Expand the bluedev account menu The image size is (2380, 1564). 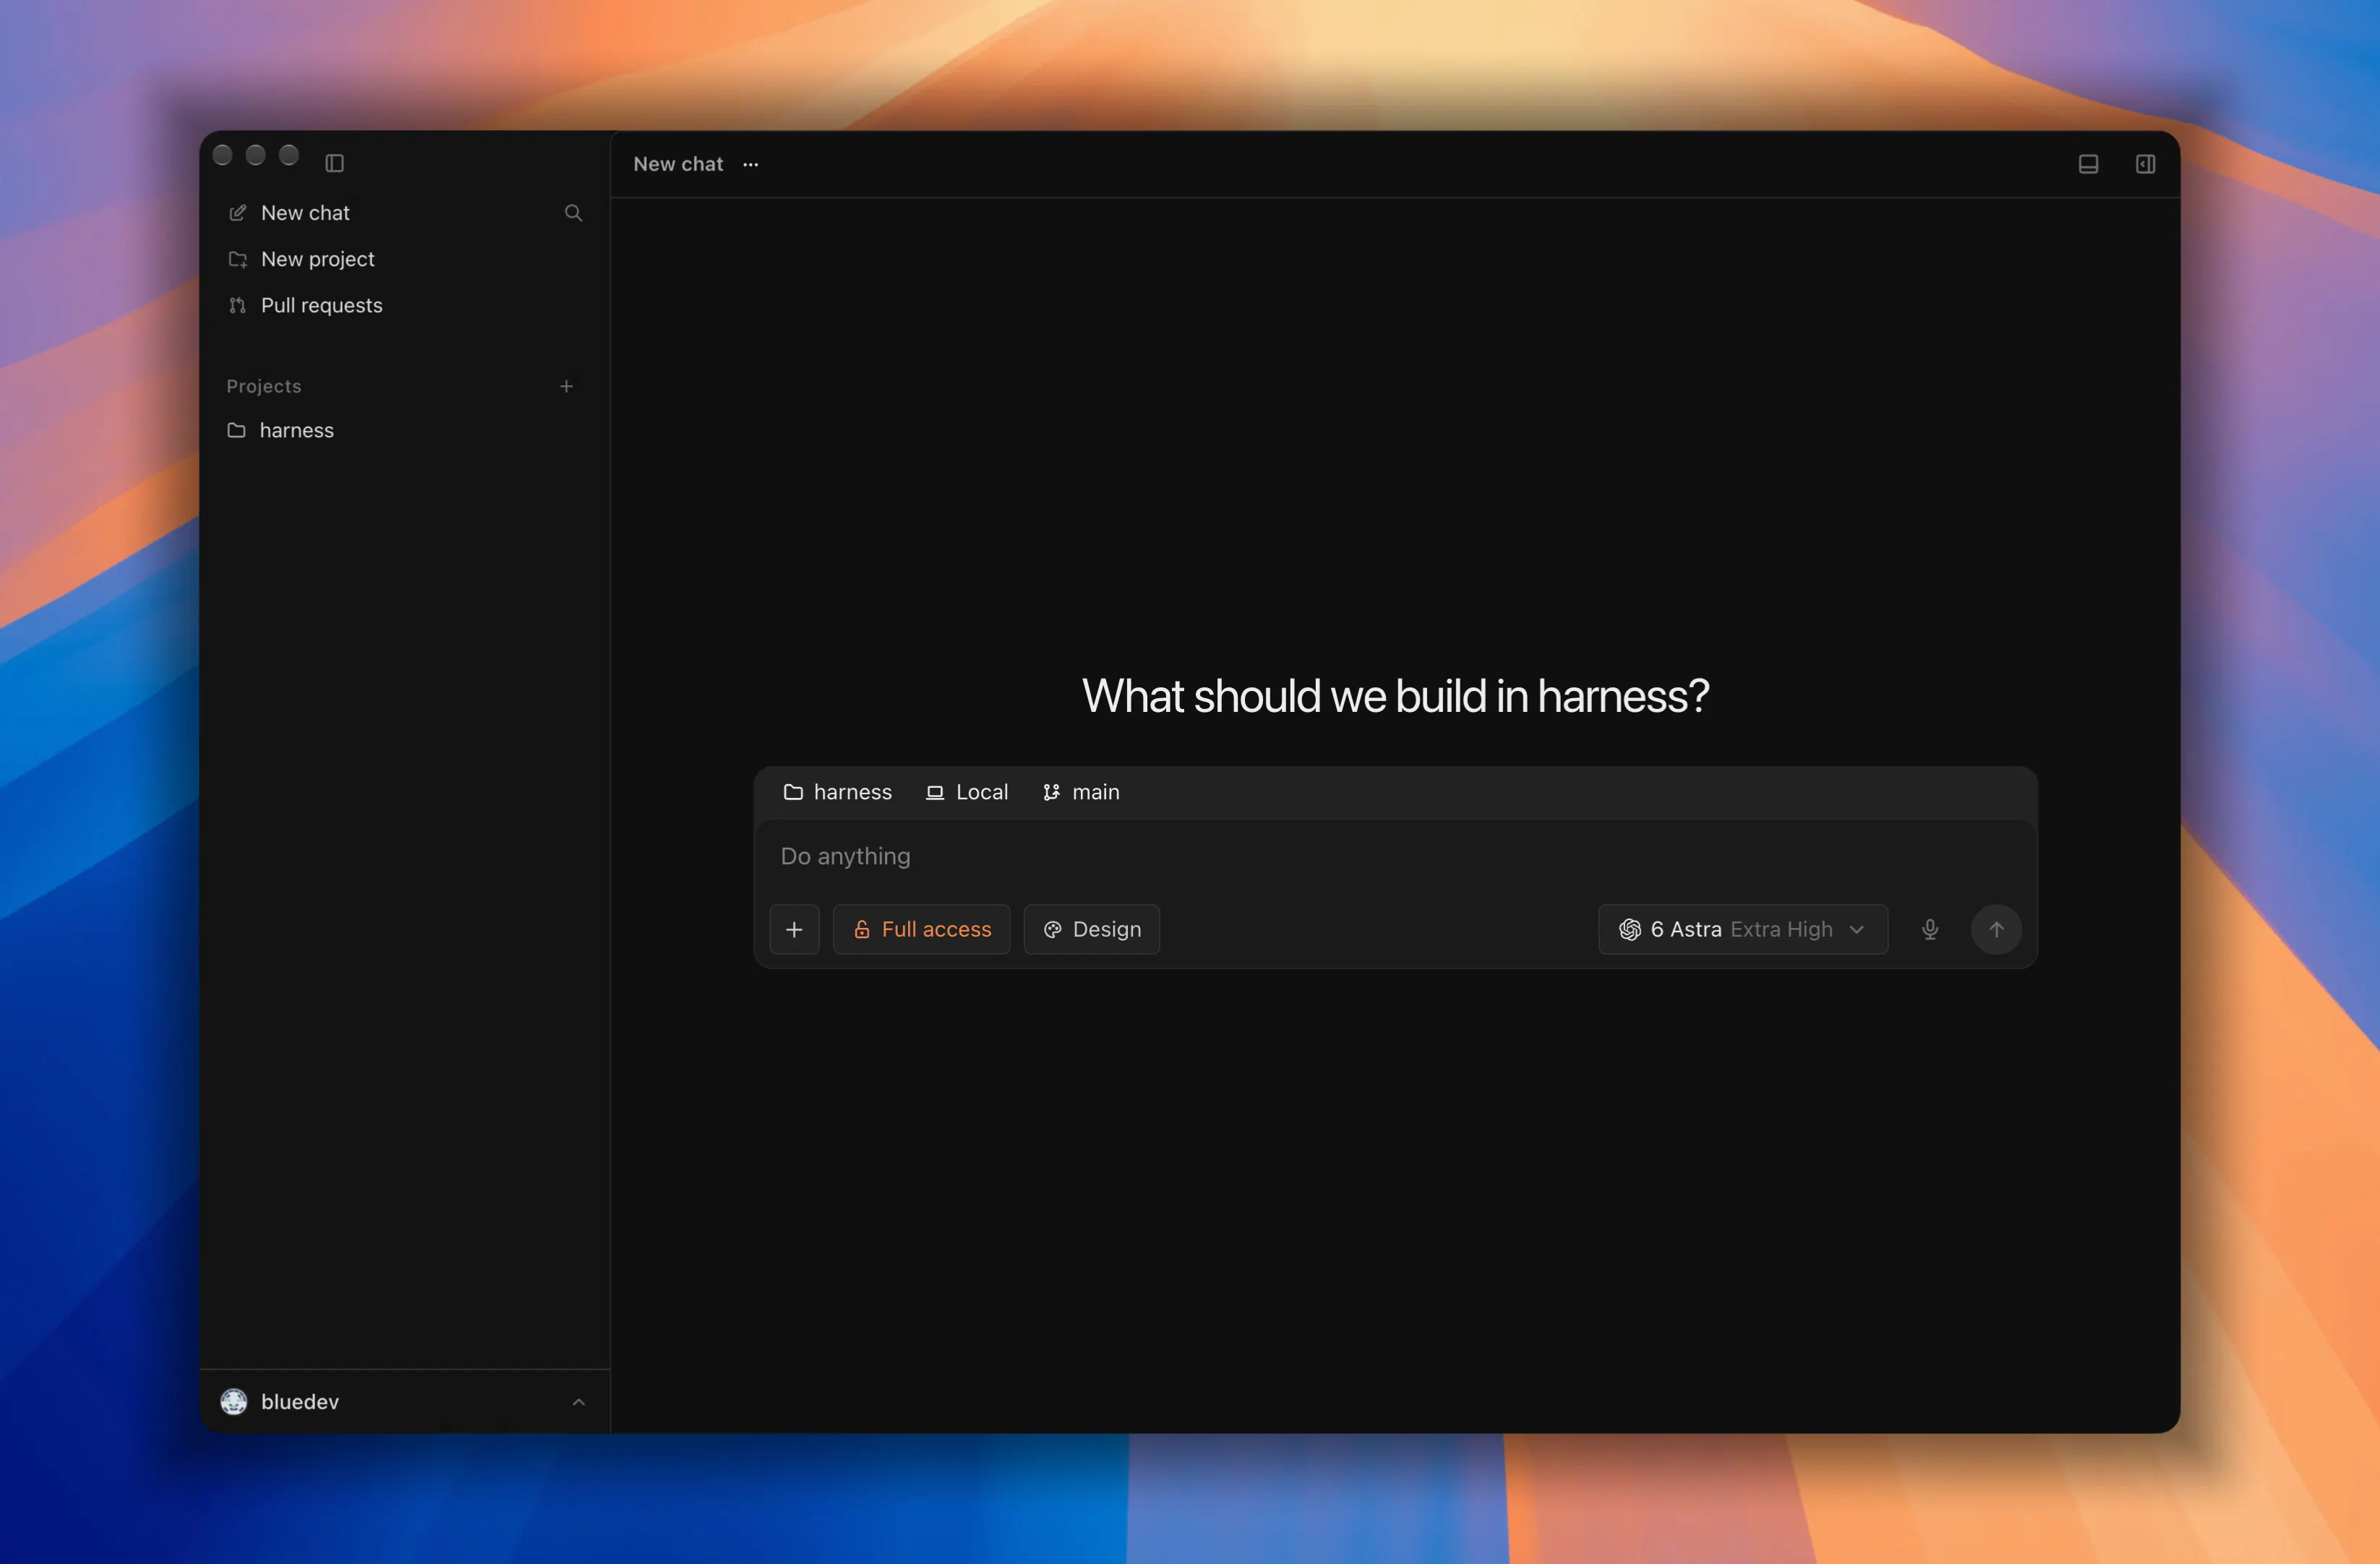404,1402
